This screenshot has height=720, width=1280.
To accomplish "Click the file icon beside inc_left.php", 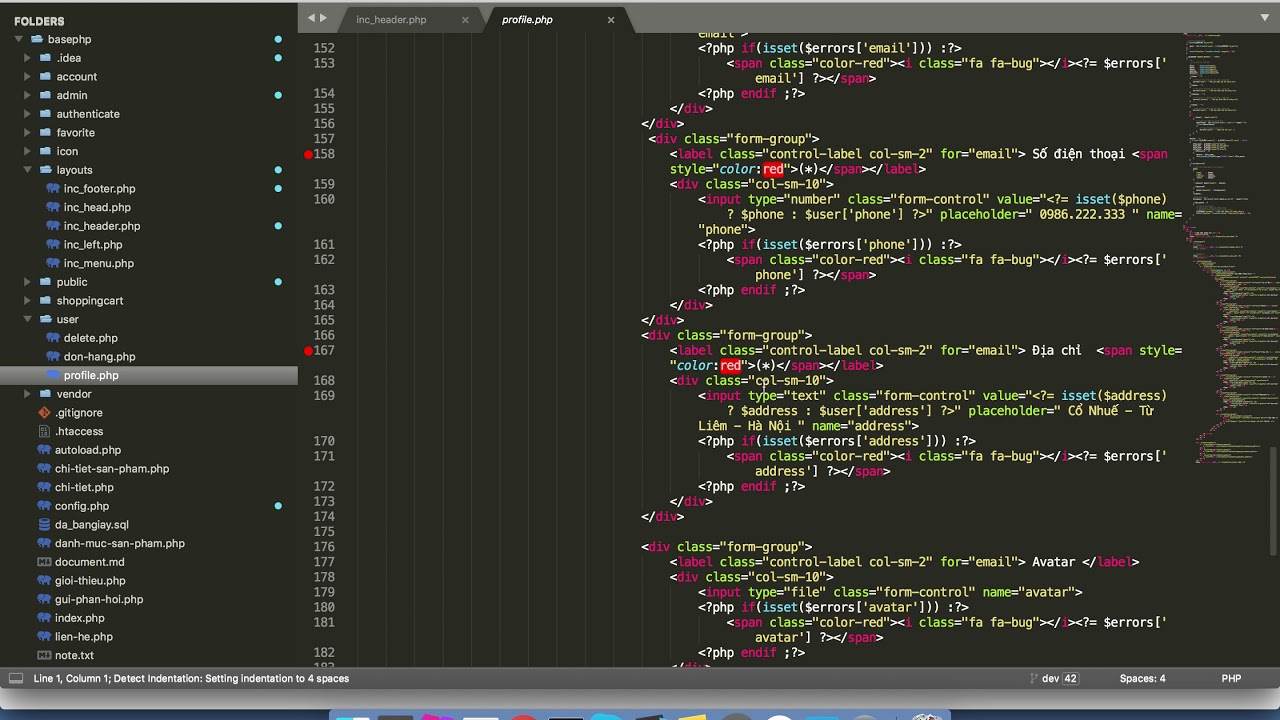I will (x=55, y=245).
